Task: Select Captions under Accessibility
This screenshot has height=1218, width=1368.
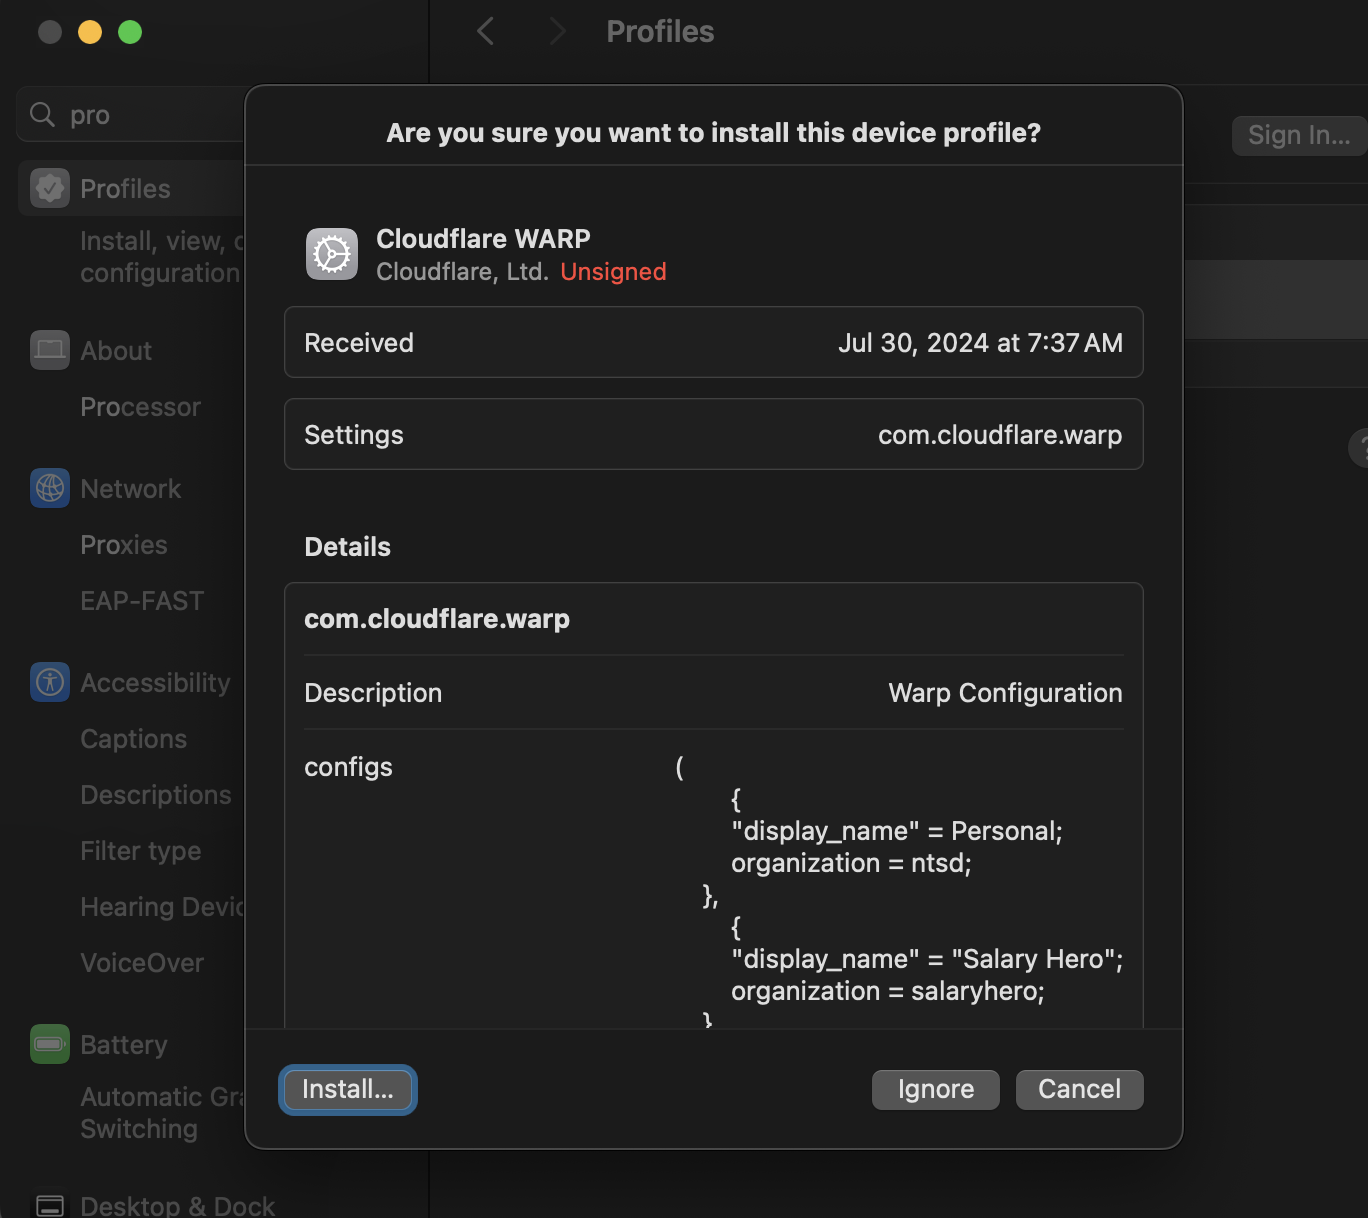Action: tap(133, 738)
